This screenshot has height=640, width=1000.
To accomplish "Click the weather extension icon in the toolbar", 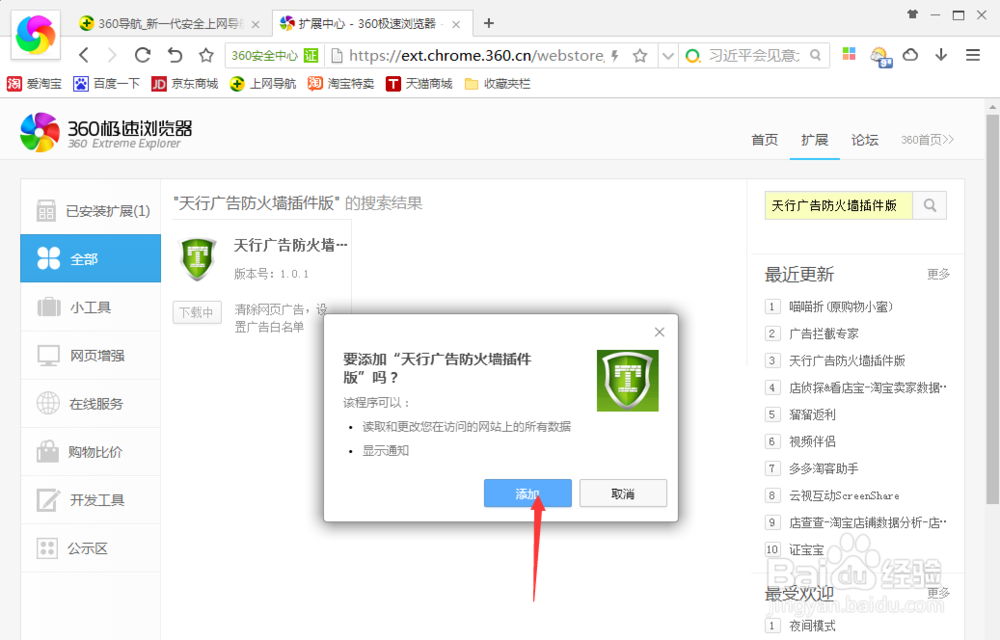I will (881, 56).
